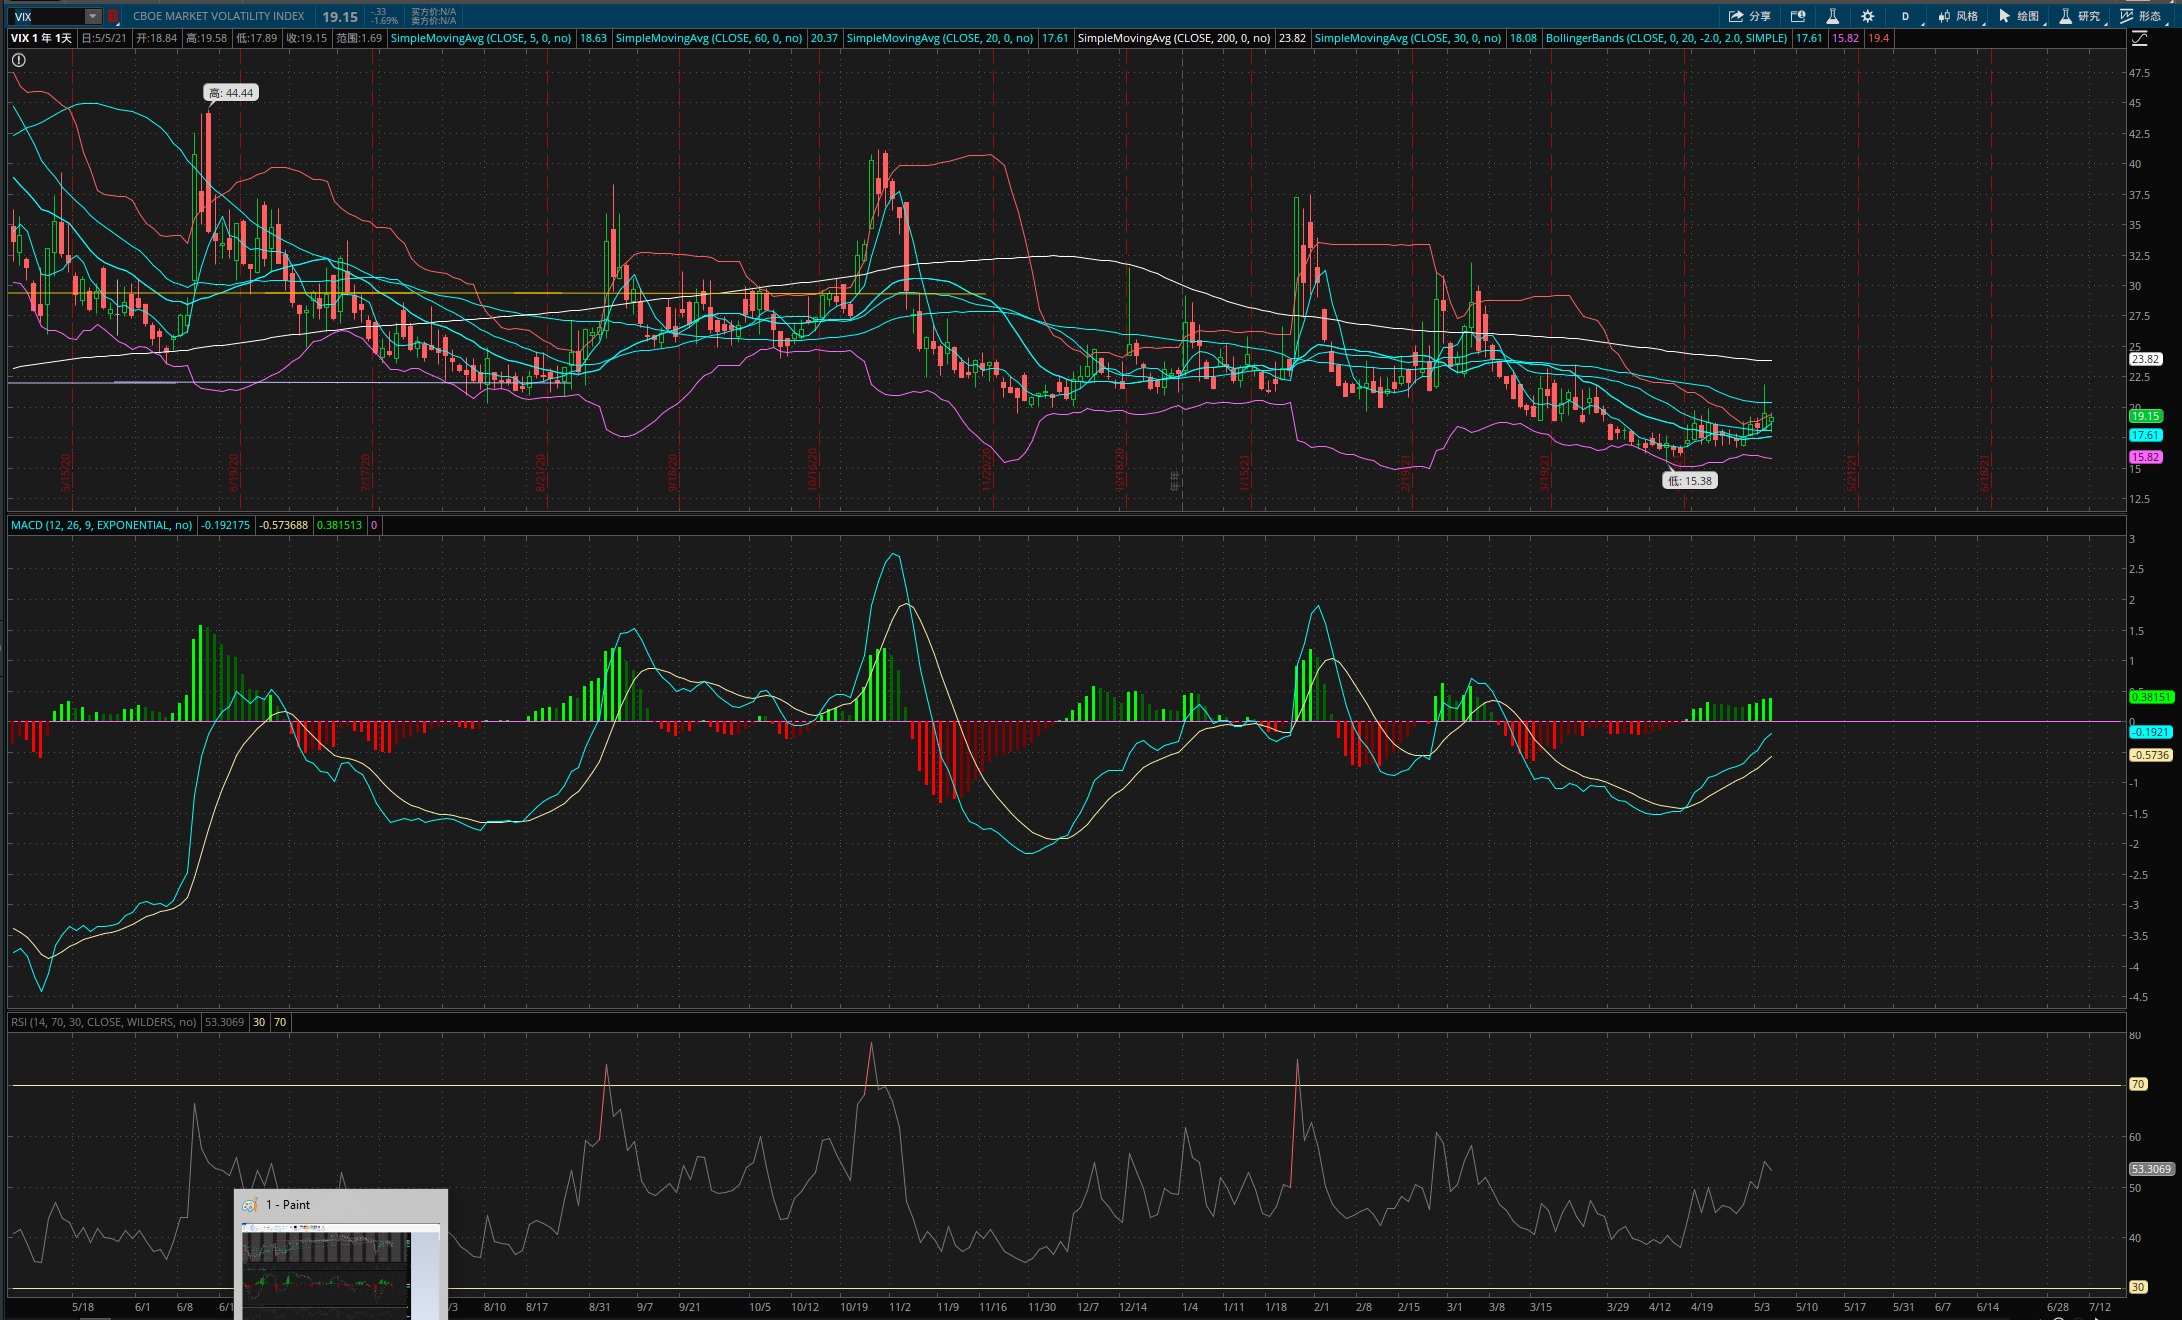Click the flask icon beside the gear

tap(1832, 16)
